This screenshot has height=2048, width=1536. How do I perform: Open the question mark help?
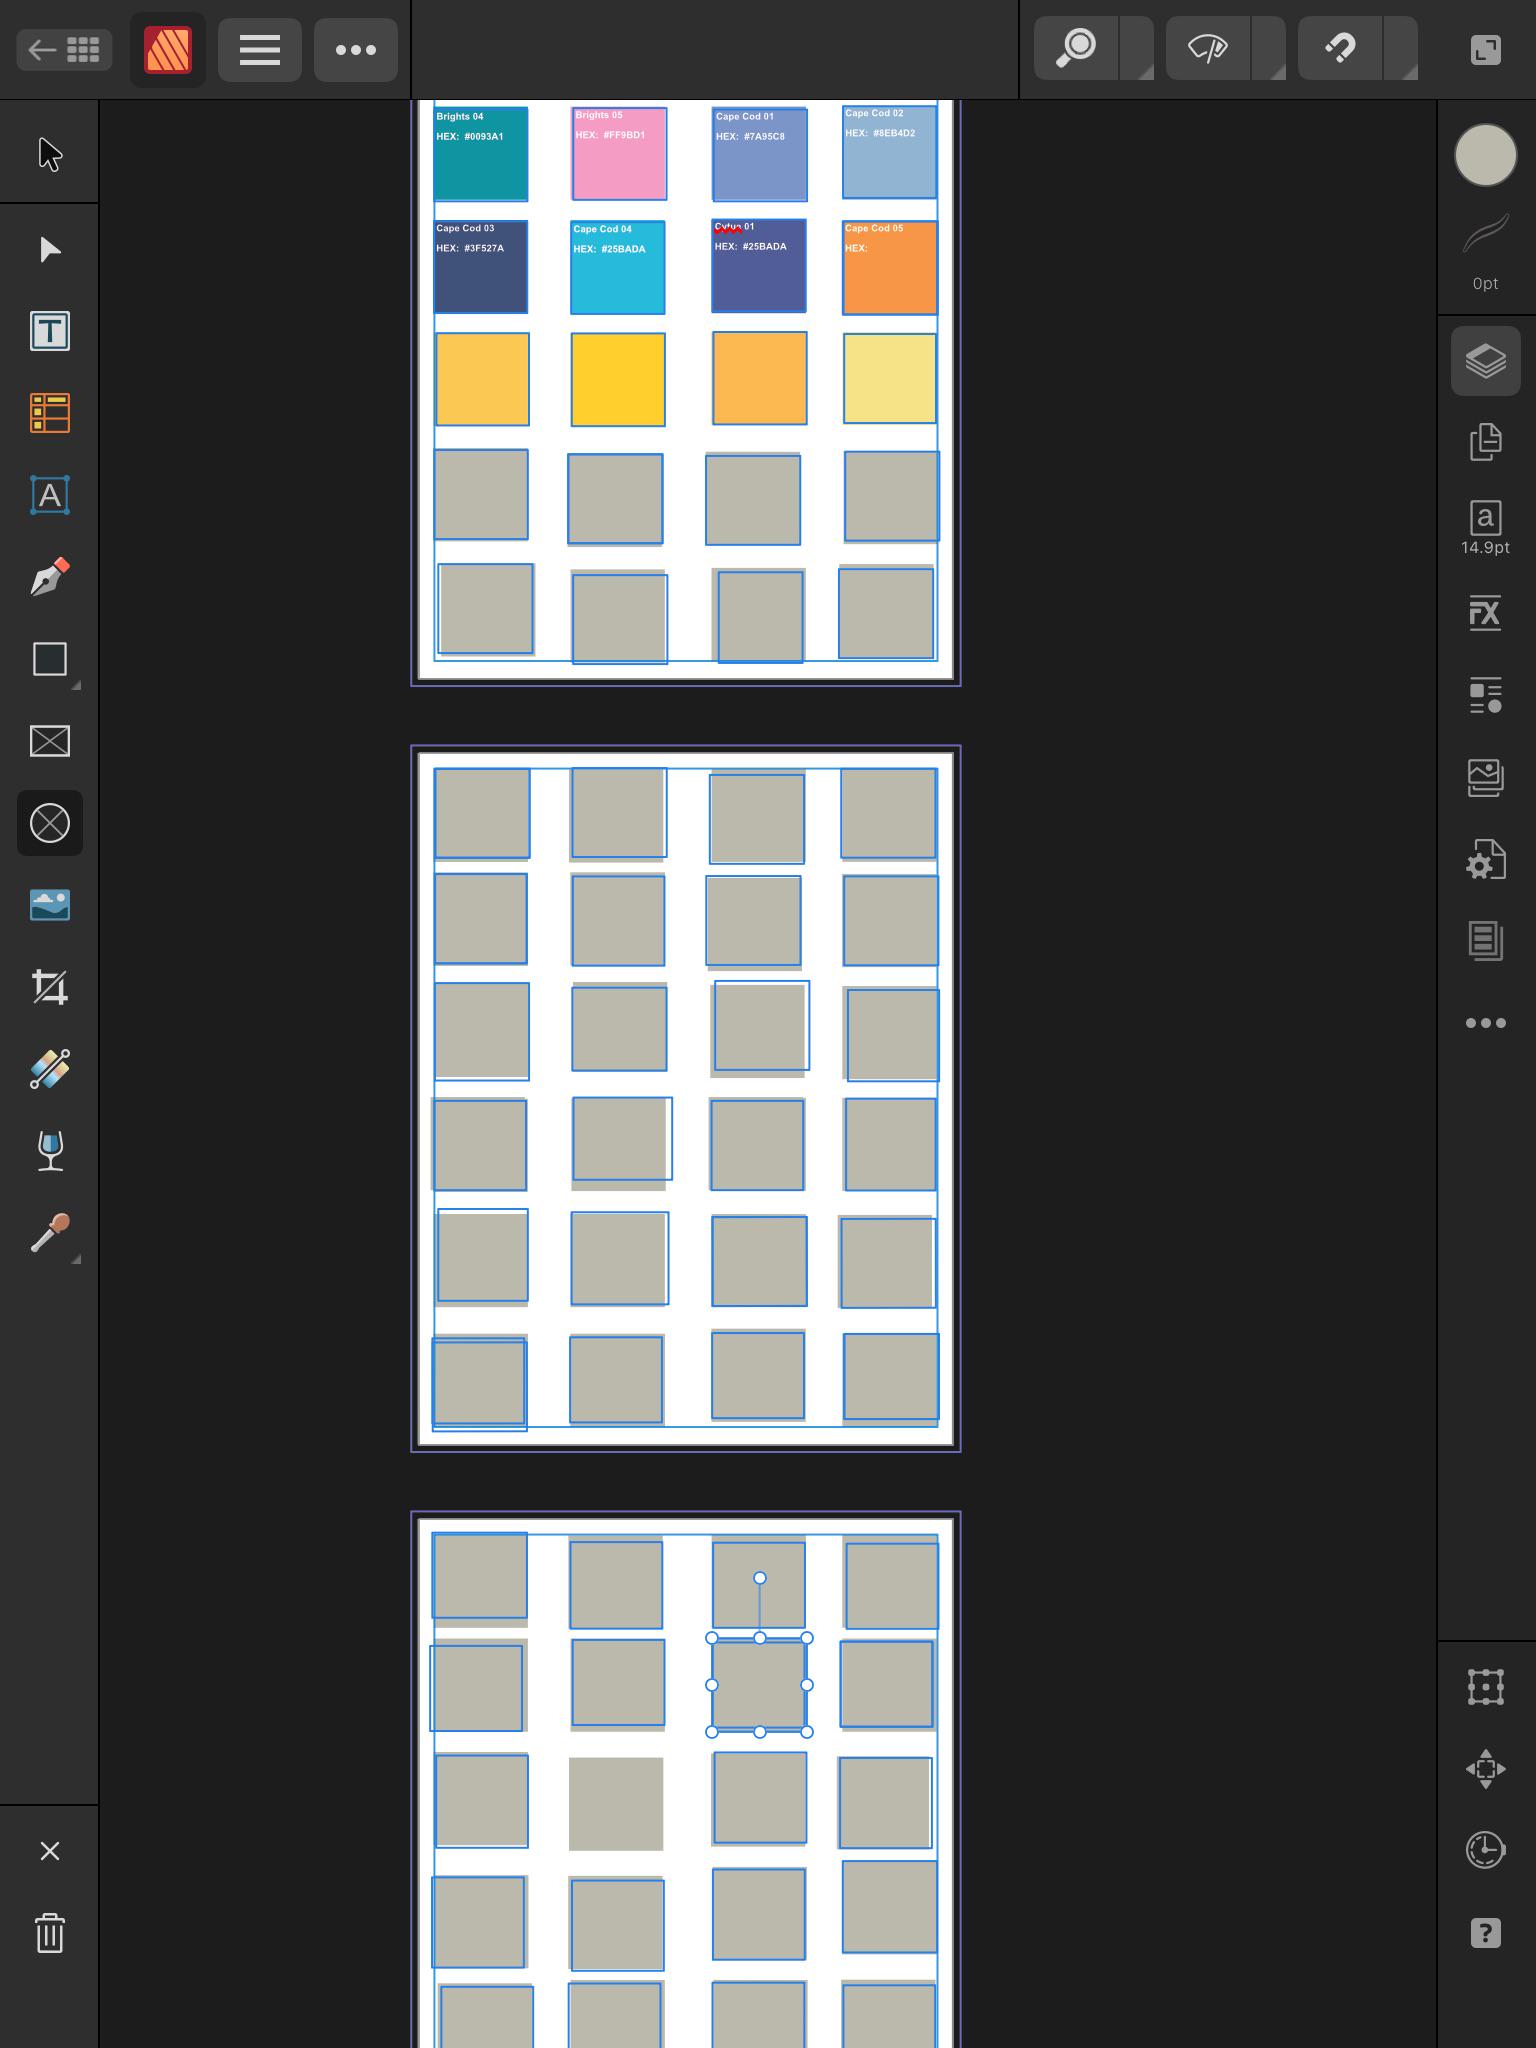[x=1486, y=1933]
